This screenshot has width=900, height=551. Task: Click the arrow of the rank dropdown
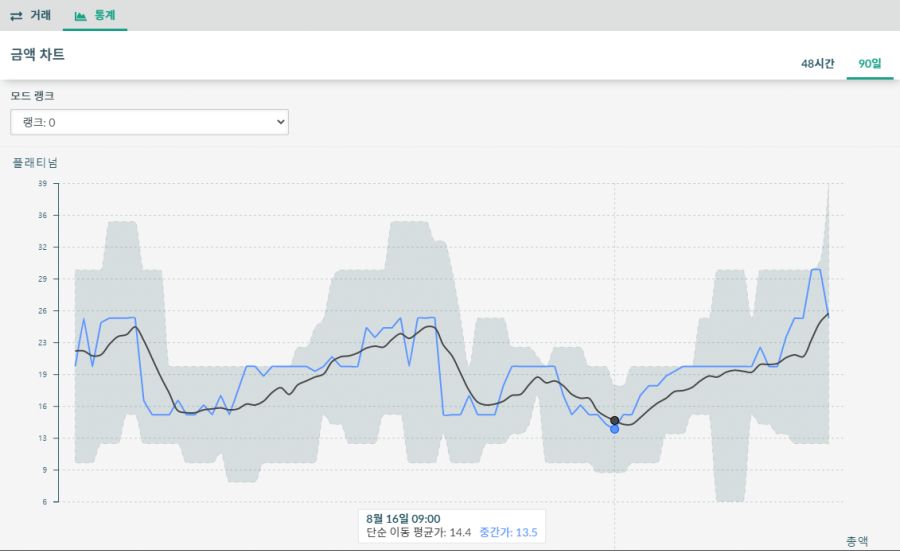click(x=279, y=122)
